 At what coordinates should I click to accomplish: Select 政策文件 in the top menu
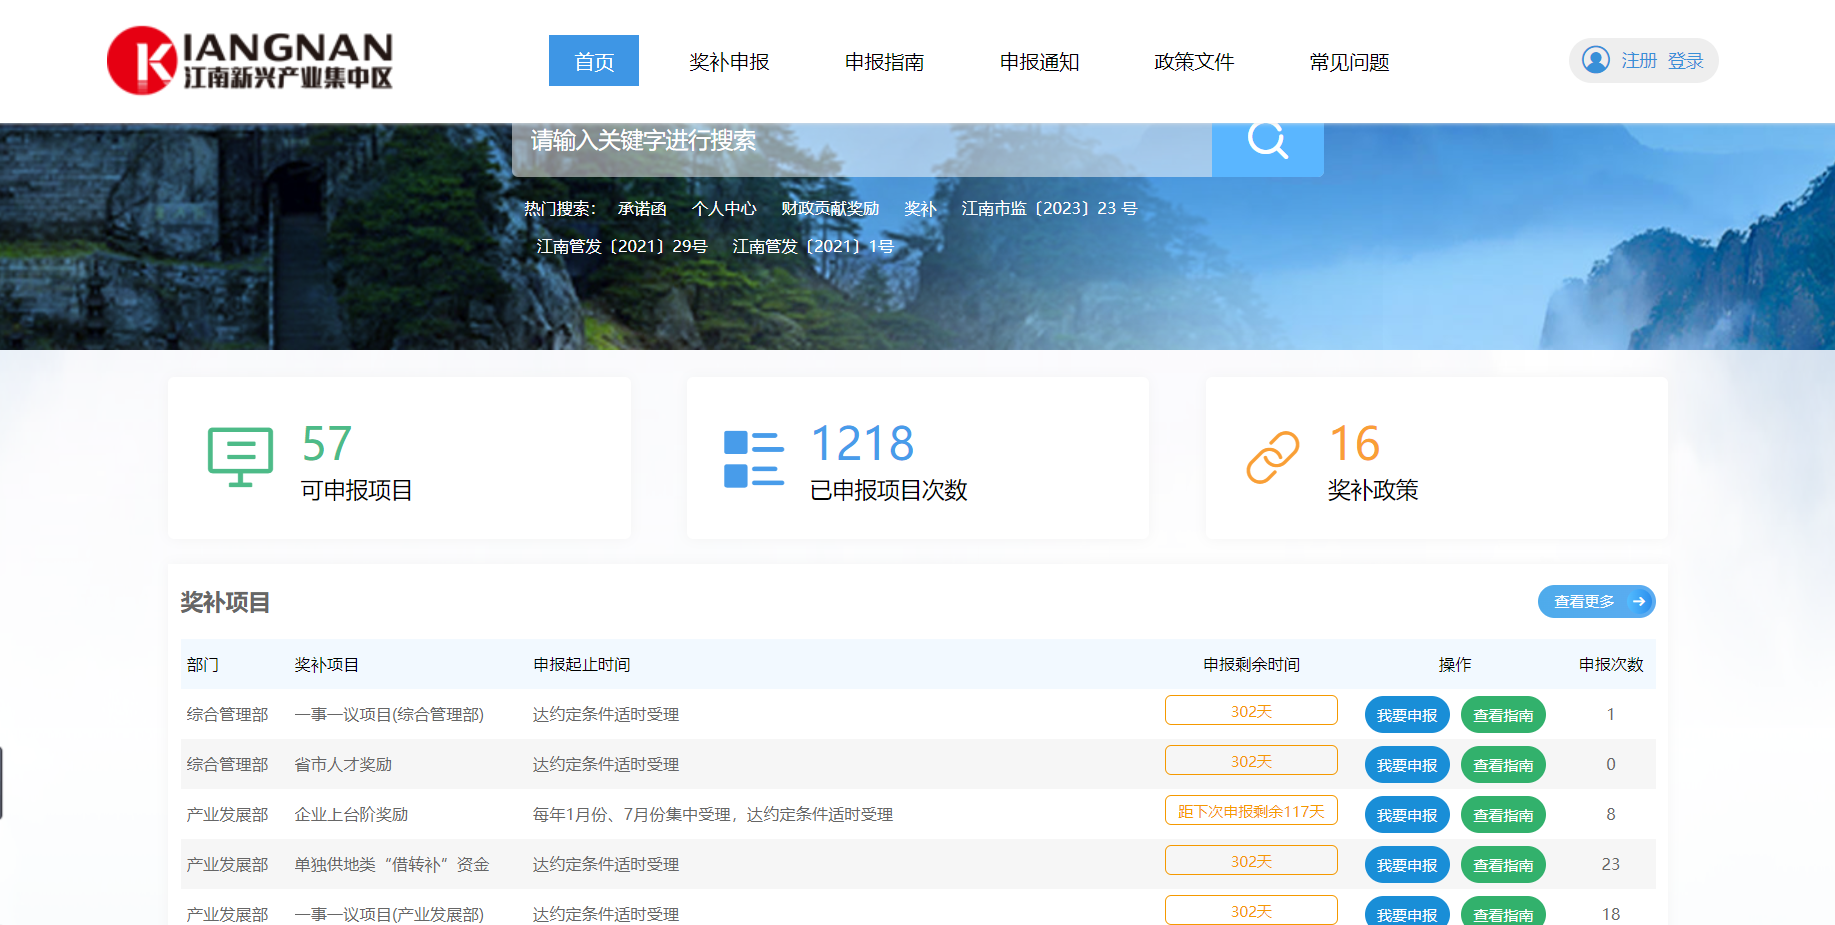click(1194, 62)
